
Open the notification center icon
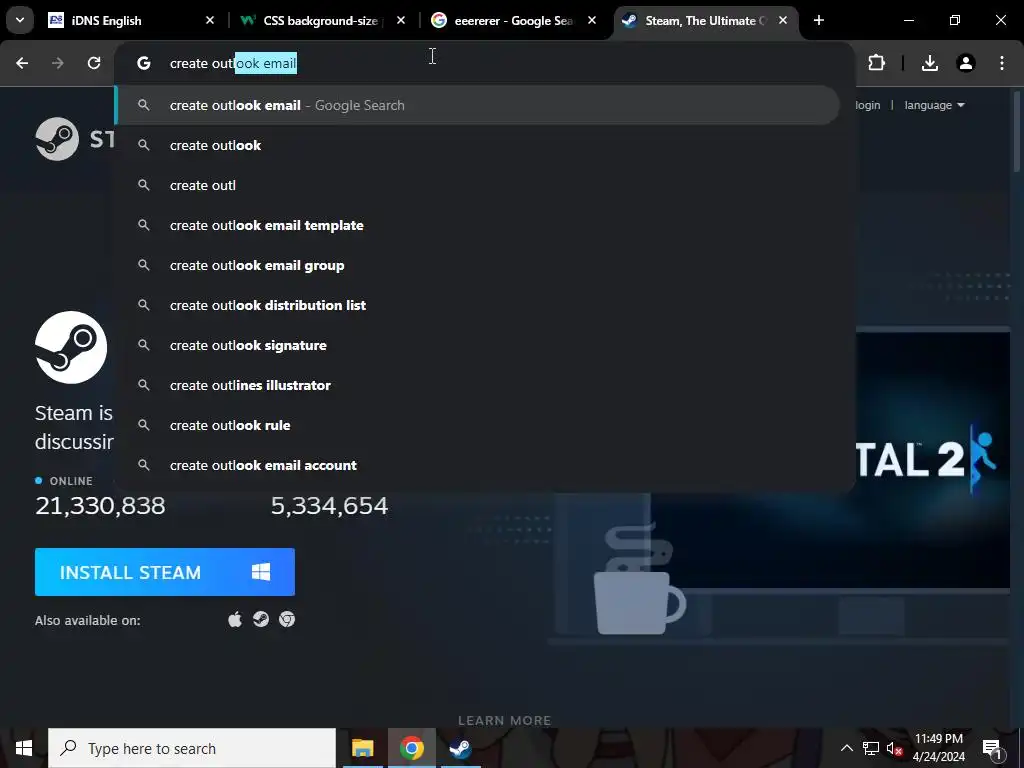[991, 748]
